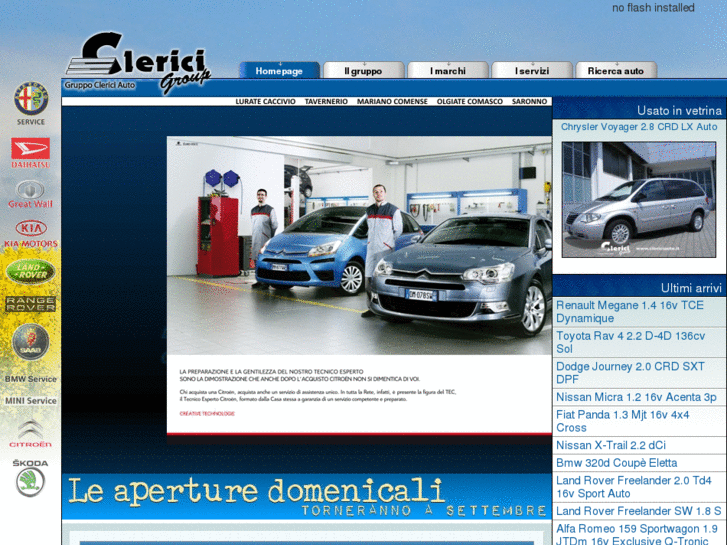This screenshot has width=727, height=545.
Task: Select the Daihatsu brand logo
Action: click(x=31, y=153)
